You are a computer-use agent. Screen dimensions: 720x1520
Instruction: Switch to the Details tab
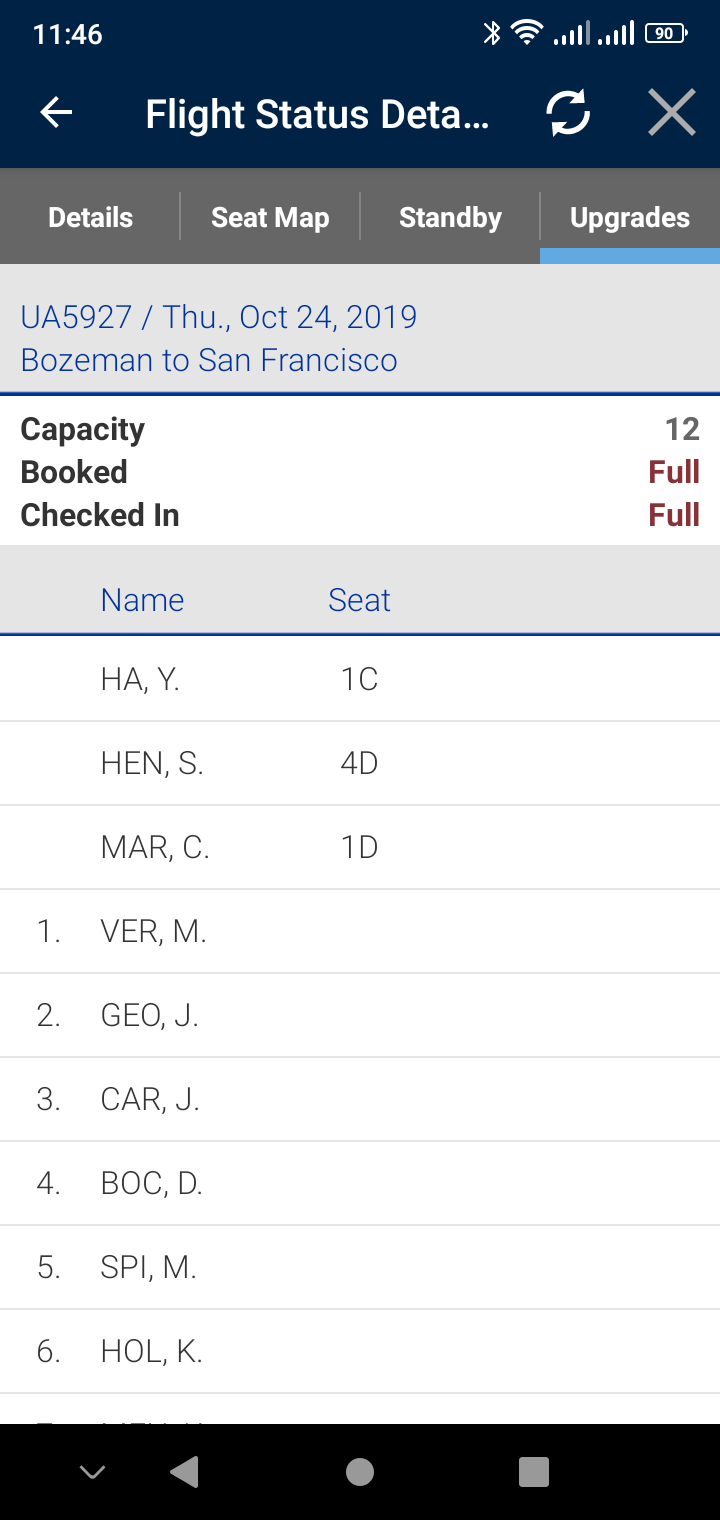(90, 217)
